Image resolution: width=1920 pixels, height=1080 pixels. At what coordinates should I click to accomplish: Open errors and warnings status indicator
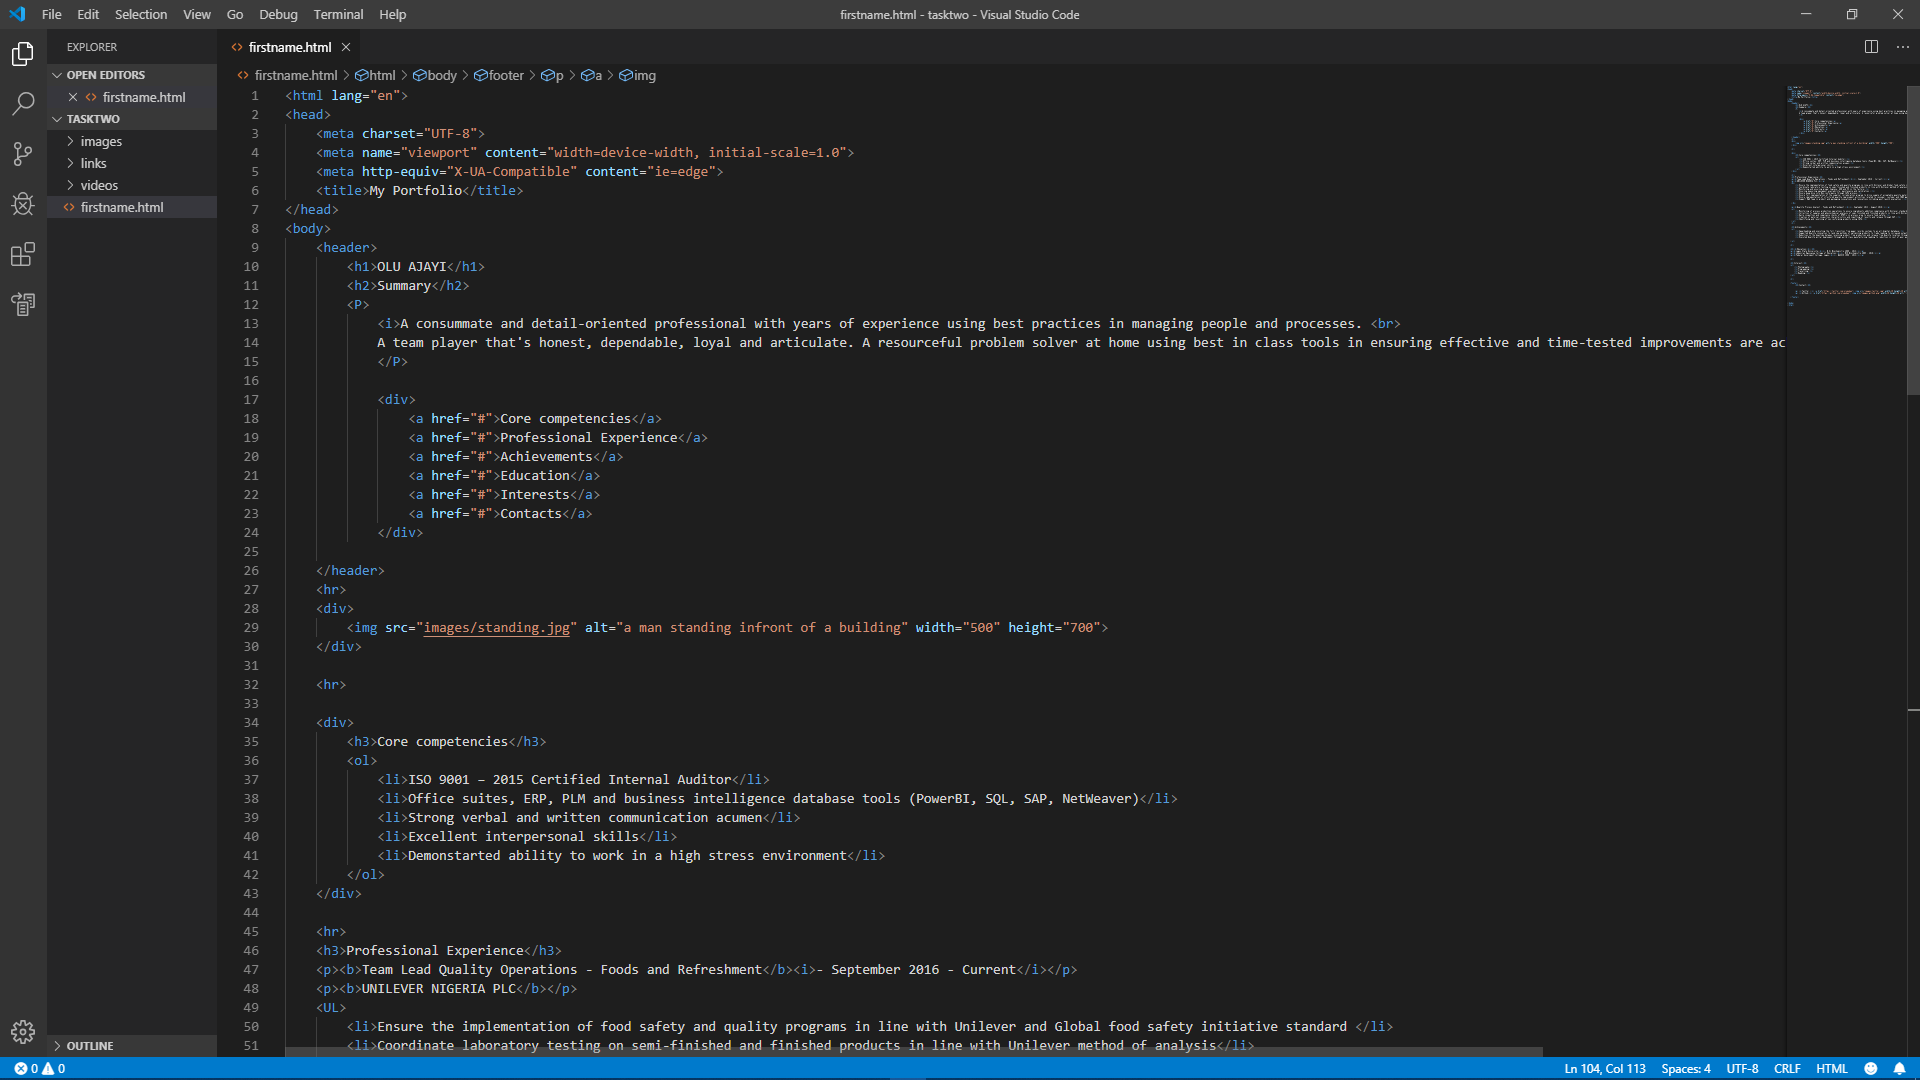pos(40,1068)
